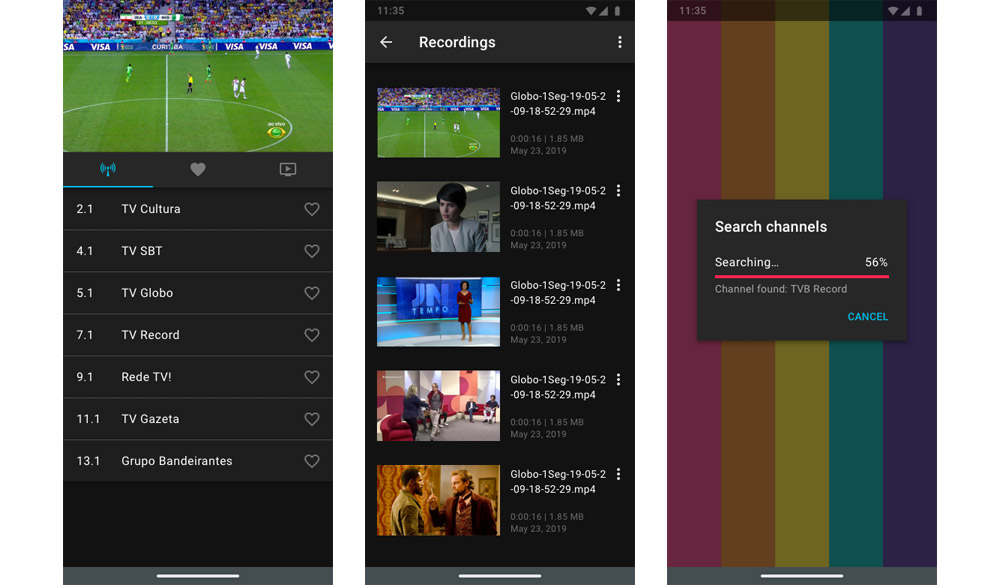Toggle the heart for TV Globo
Image resolution: width=1000 pixels, height=585 pixels.
(311, 293)
